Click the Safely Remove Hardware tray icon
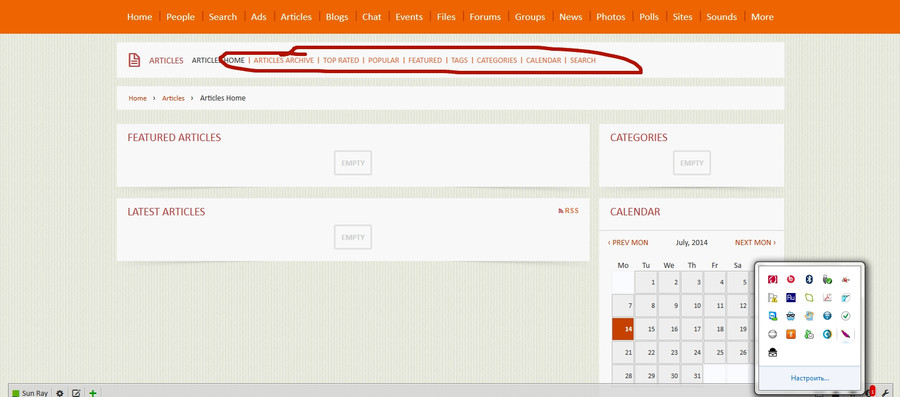This screenshot has height=397, width=900. 827,279
